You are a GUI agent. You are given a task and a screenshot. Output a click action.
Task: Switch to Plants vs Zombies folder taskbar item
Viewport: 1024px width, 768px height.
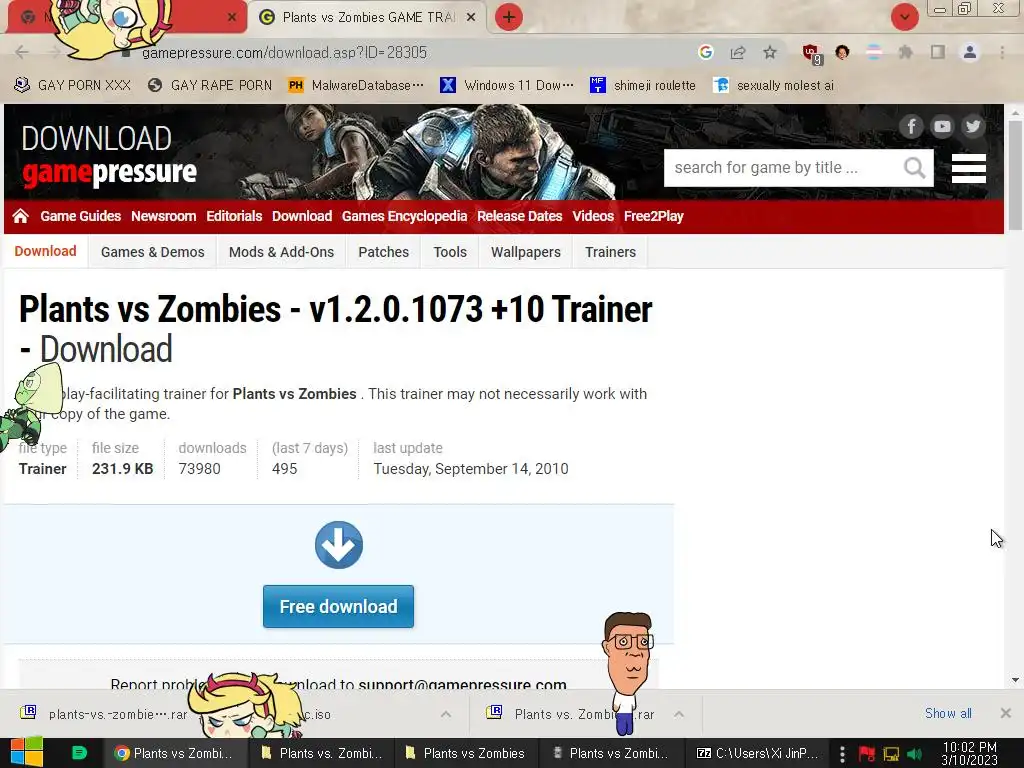click(x=466, y=753)
